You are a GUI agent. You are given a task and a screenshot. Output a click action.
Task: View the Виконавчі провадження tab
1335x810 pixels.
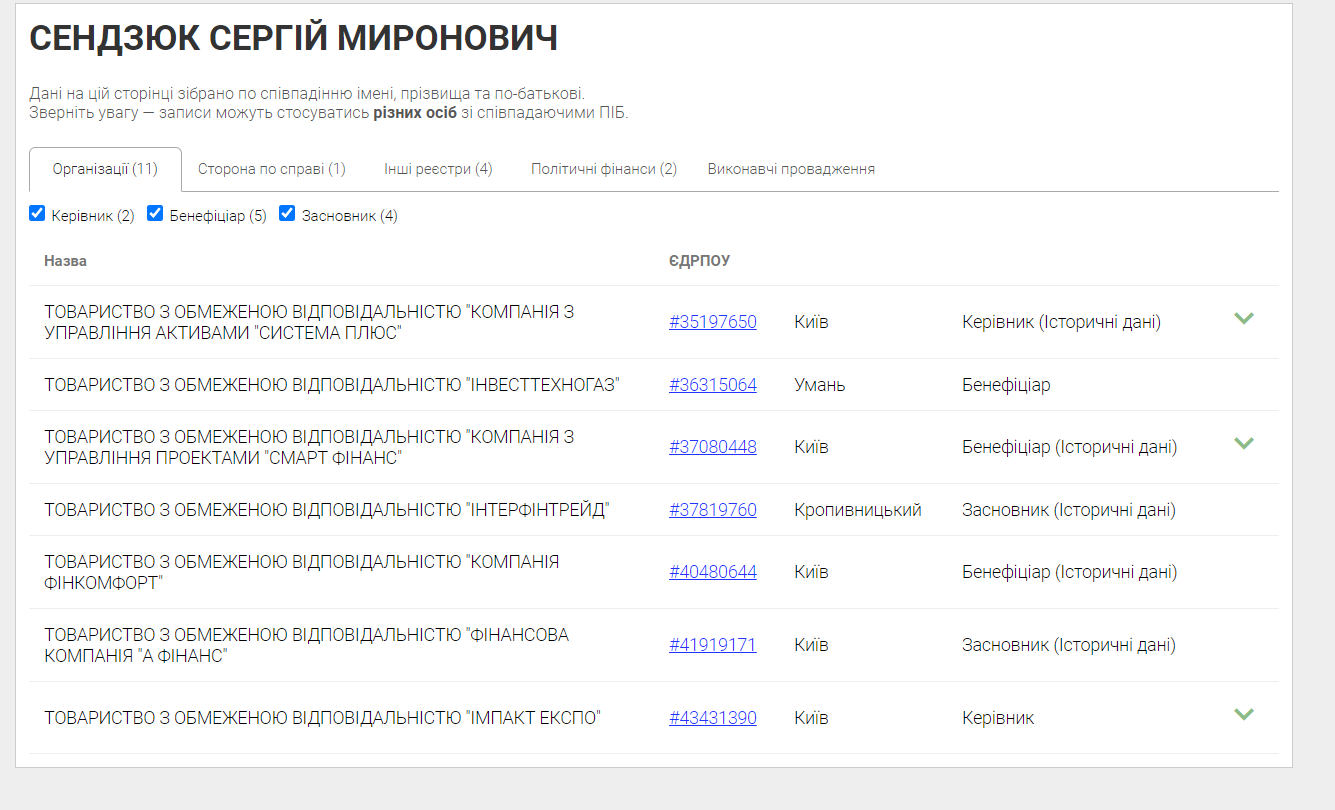(790, 169)
